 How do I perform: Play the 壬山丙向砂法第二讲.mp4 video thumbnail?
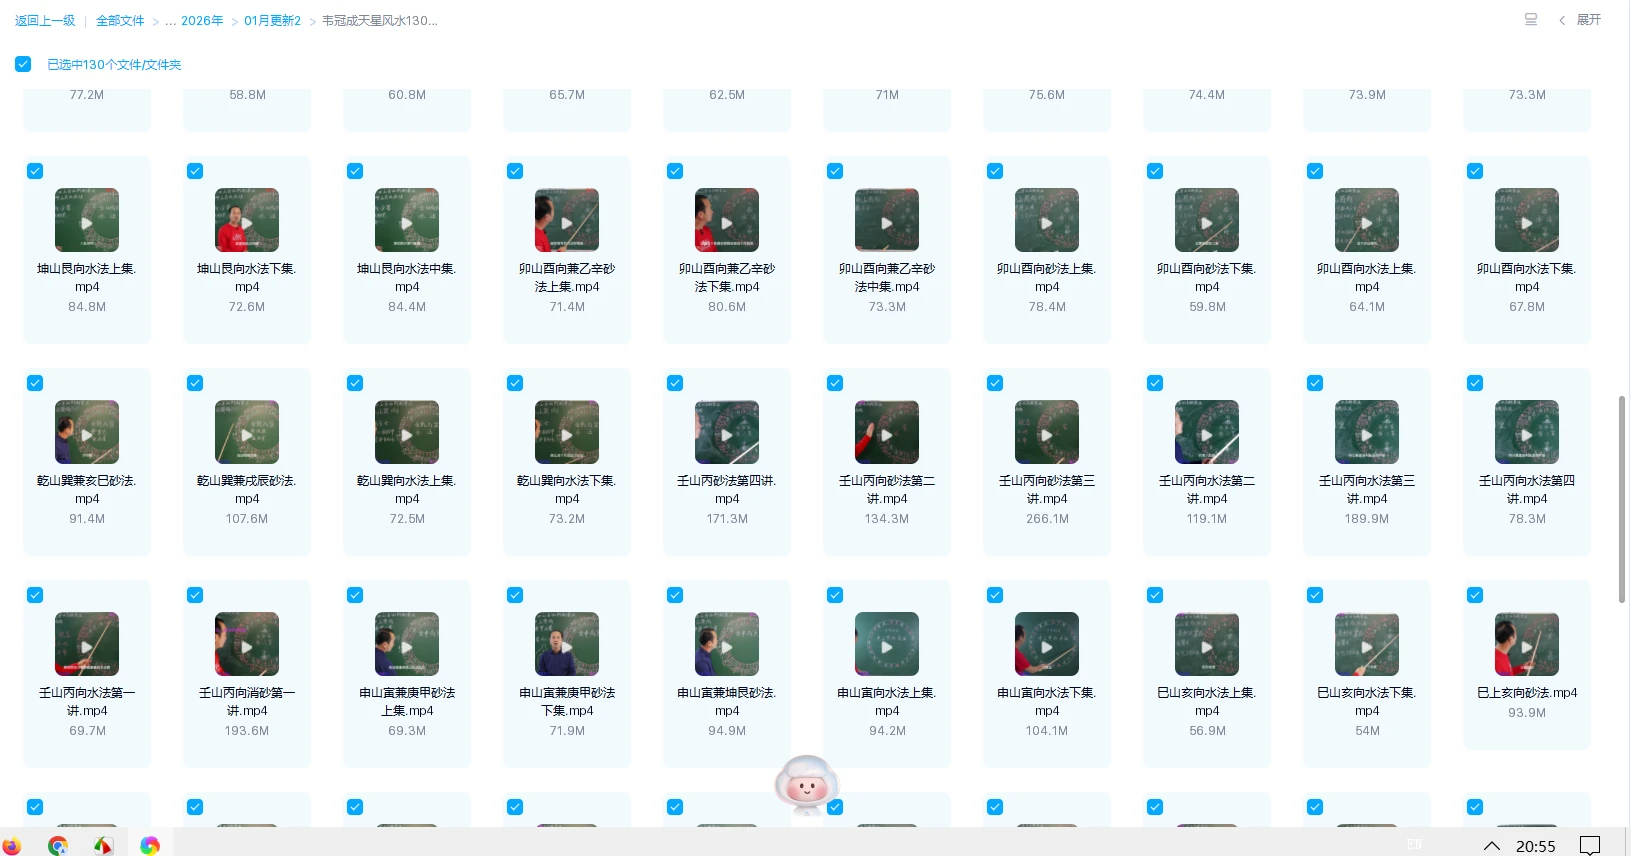[887, 432]
